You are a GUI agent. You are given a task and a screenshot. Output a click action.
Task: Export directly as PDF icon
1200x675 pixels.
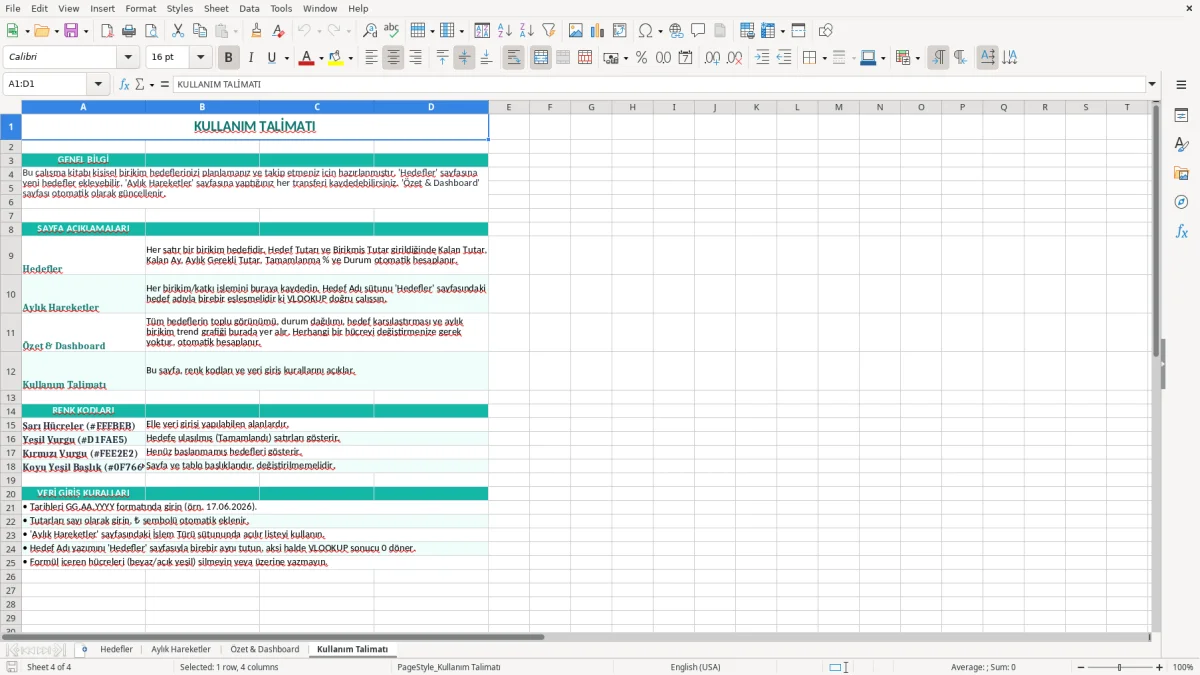click(107, 31)
